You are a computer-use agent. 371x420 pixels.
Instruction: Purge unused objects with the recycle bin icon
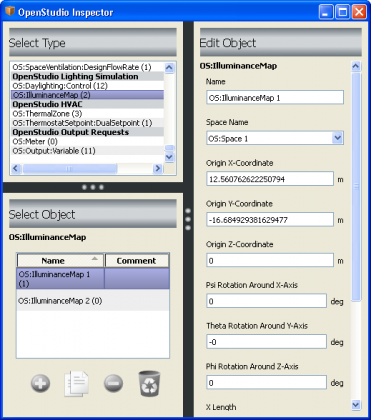(149, 383)
